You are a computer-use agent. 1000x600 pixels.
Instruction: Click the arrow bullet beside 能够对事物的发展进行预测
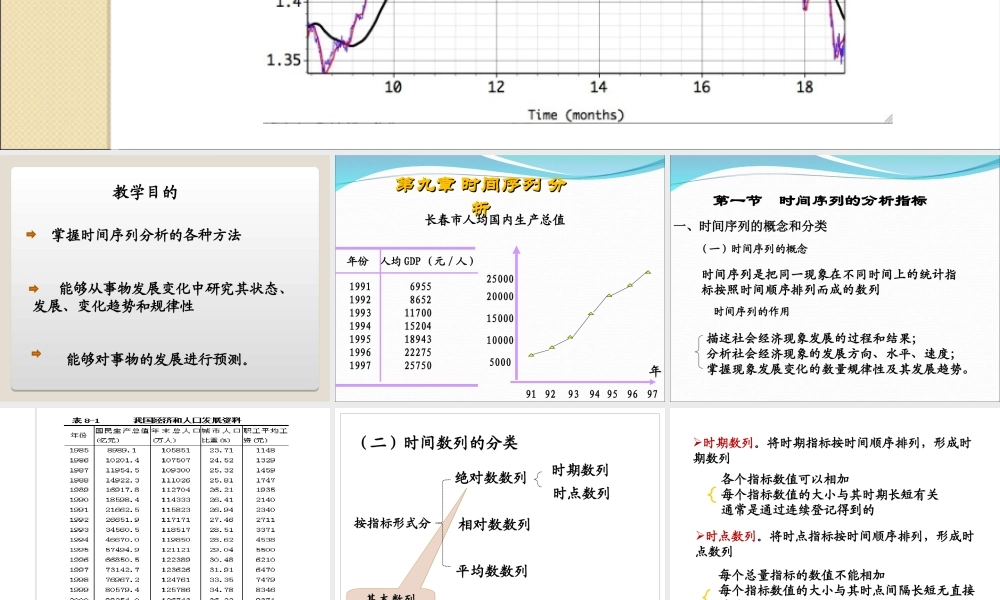(x=37, y=355)
